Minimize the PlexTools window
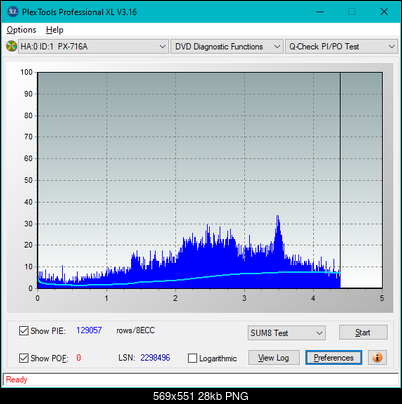Image resolution: width=402 pixels, height=404 pixels. (x=320, y=12)
